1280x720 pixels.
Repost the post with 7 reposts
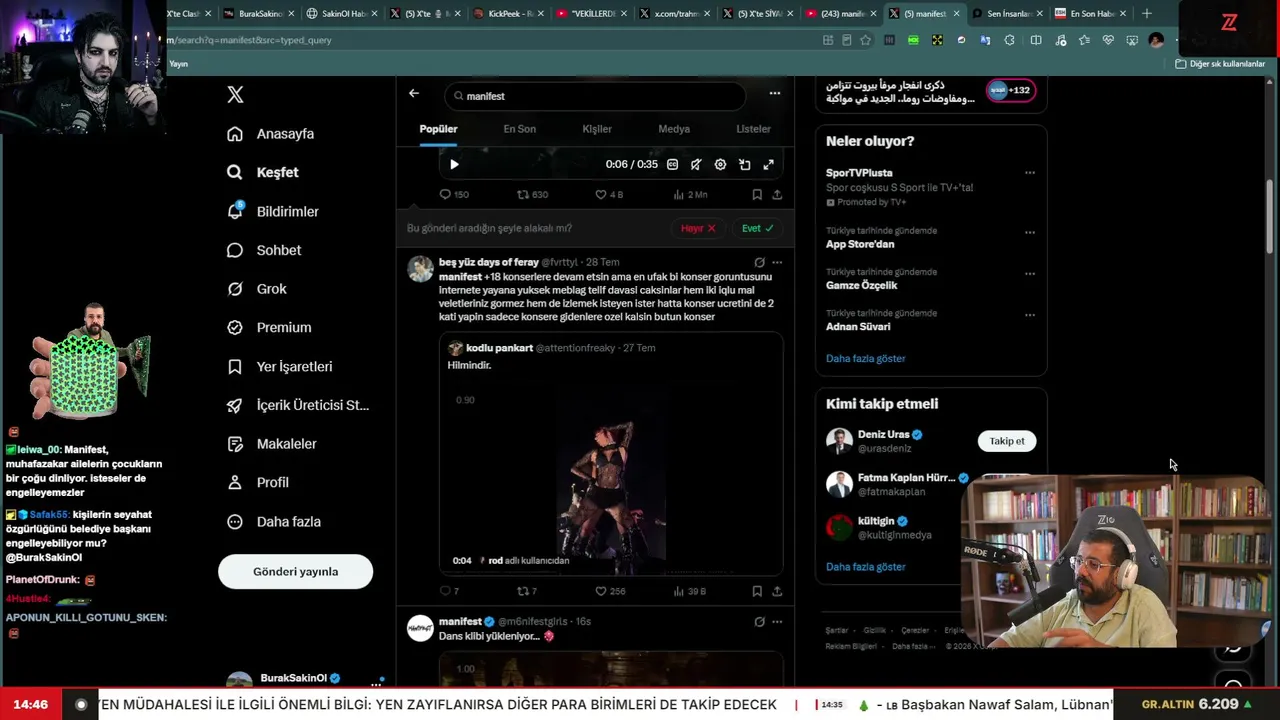[527, 591]
